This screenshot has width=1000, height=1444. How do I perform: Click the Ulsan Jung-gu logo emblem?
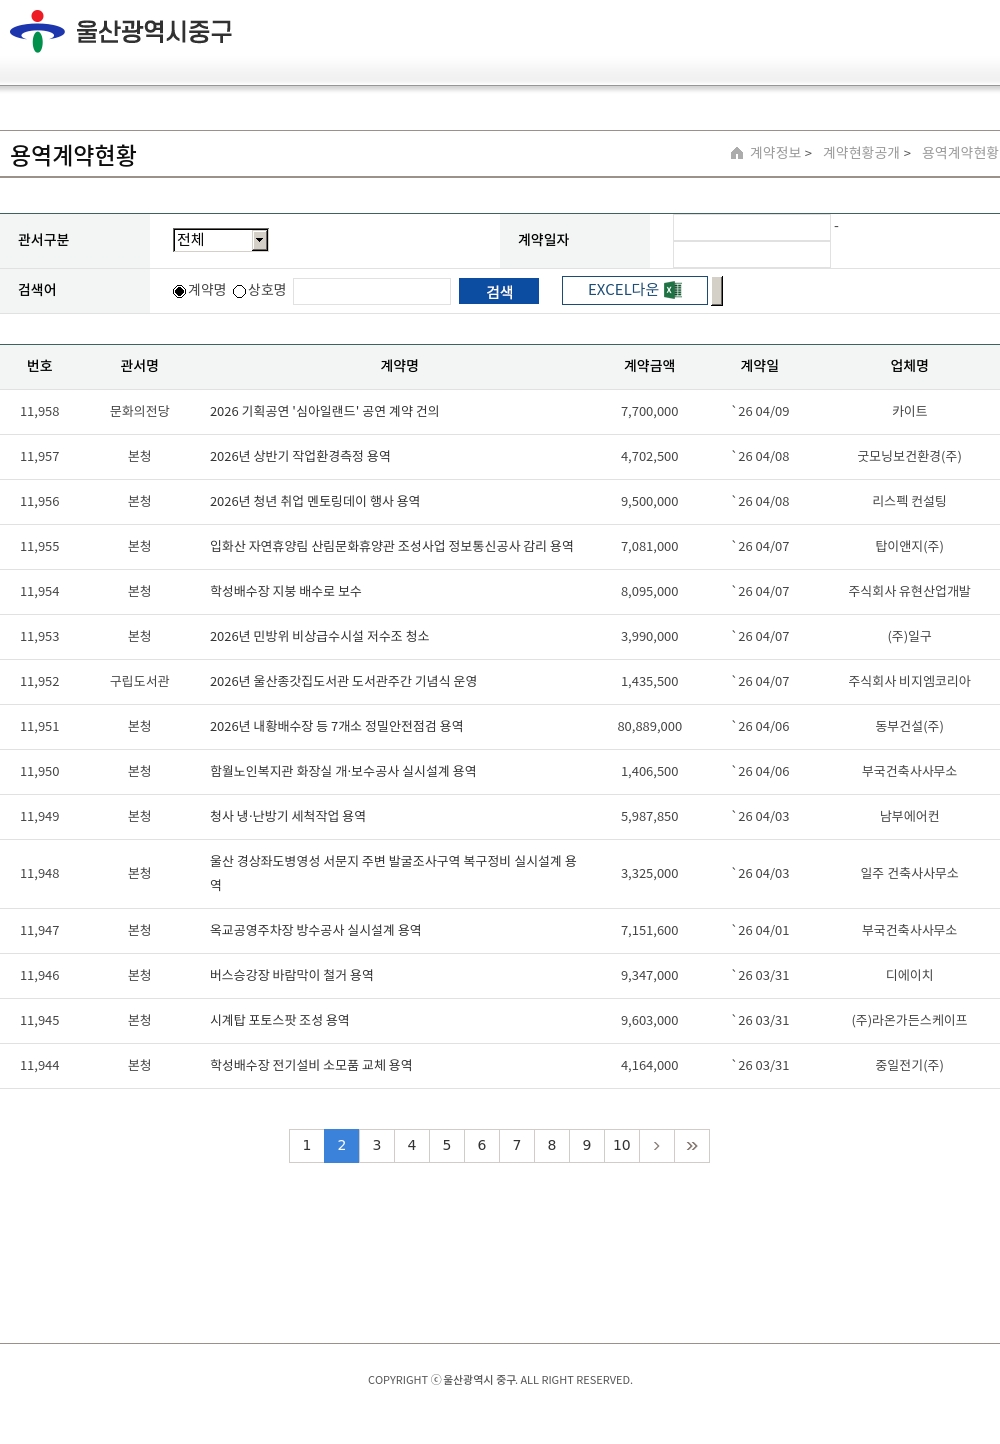coord(37,31)
